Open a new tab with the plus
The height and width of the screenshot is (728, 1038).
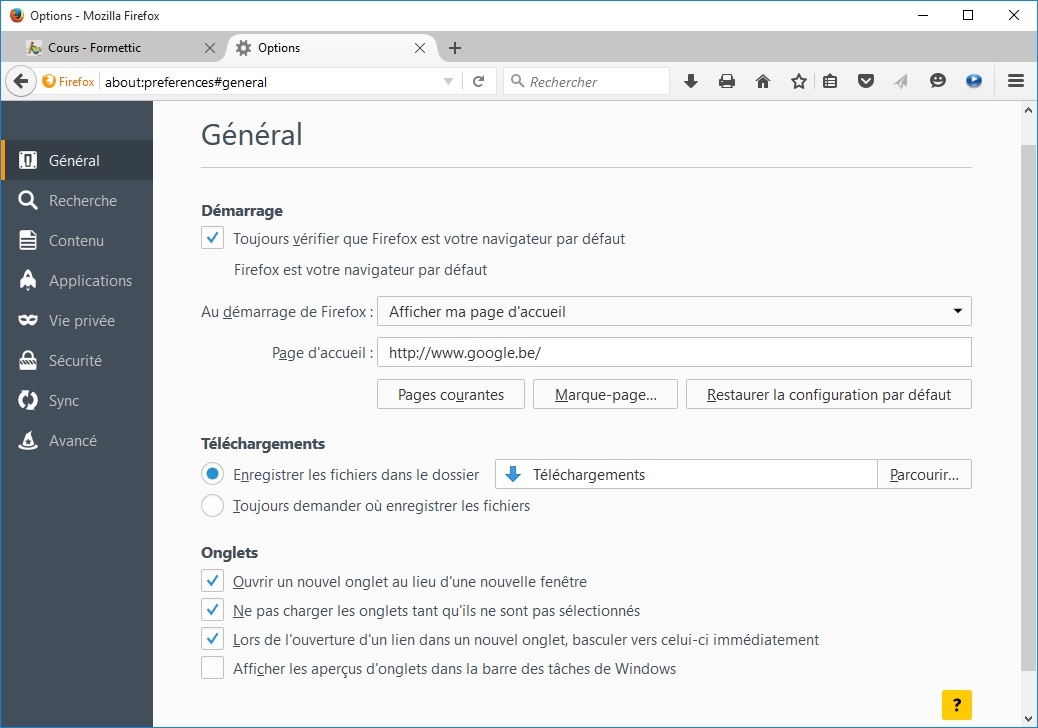coord(455,48)
